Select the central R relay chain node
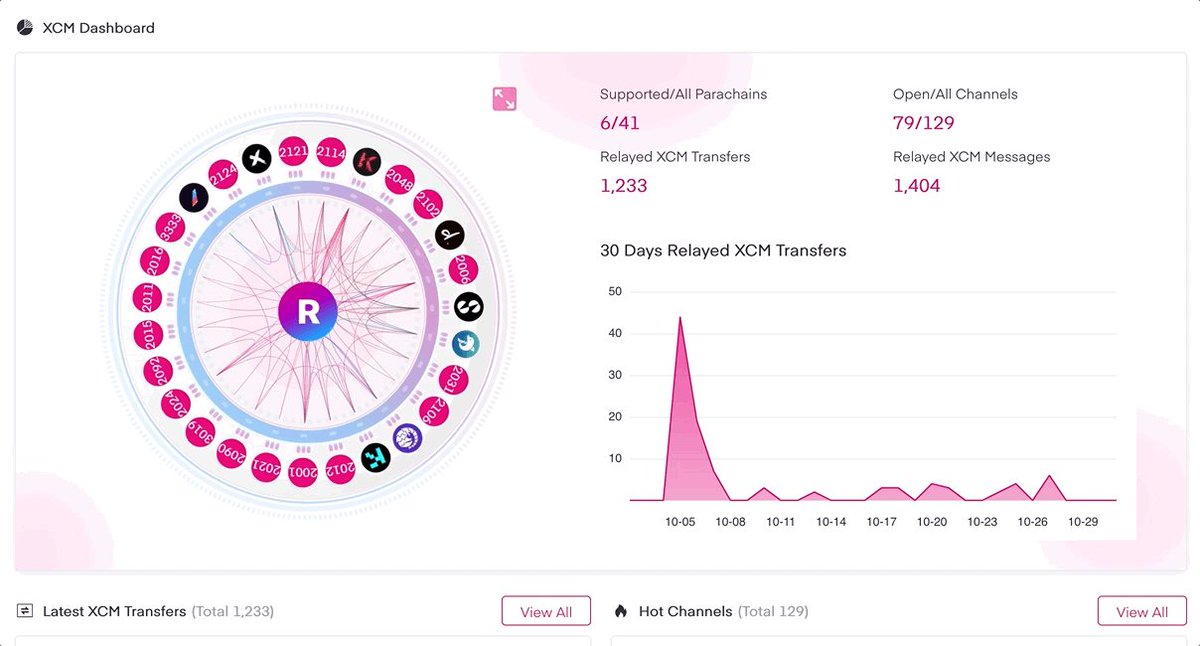1200x646 pixels. click(308, 311)
